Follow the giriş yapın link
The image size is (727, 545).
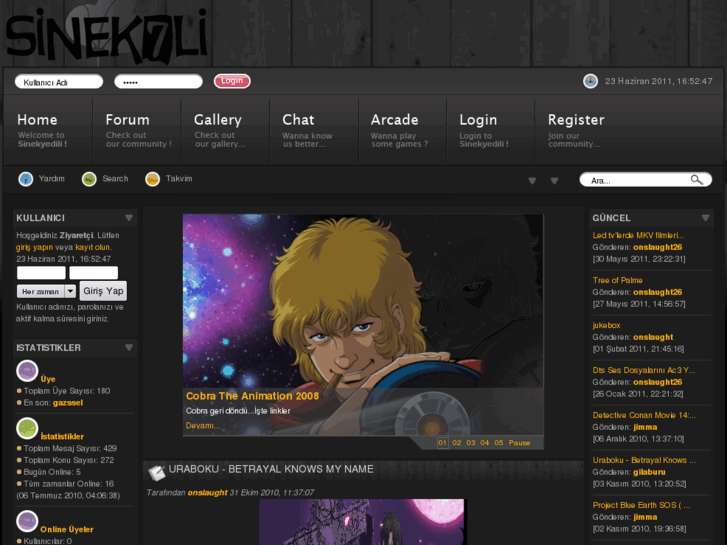(34, 247)
